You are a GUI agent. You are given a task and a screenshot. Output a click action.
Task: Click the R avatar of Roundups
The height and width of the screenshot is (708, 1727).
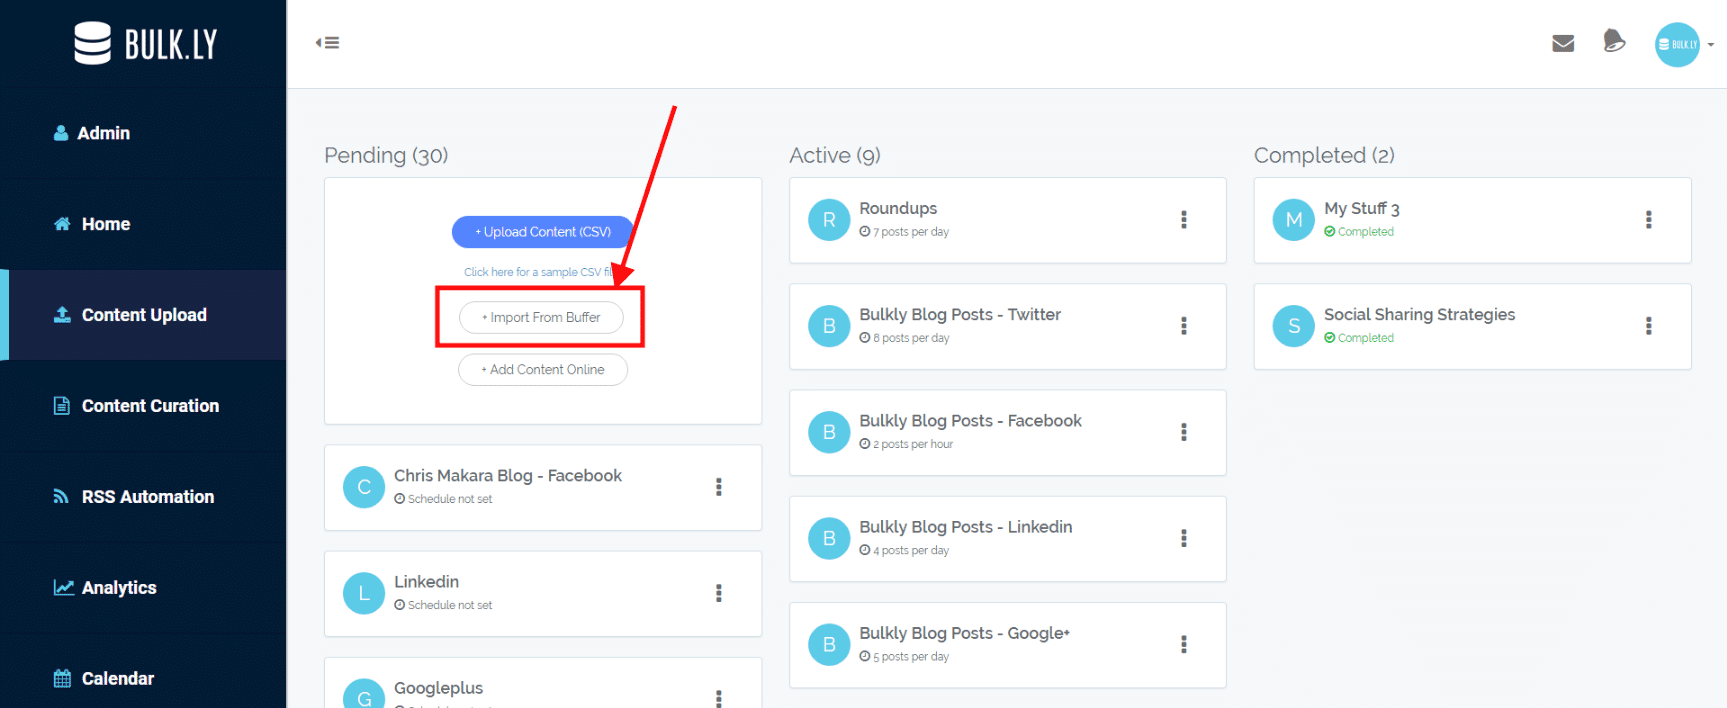click(829, 220)
